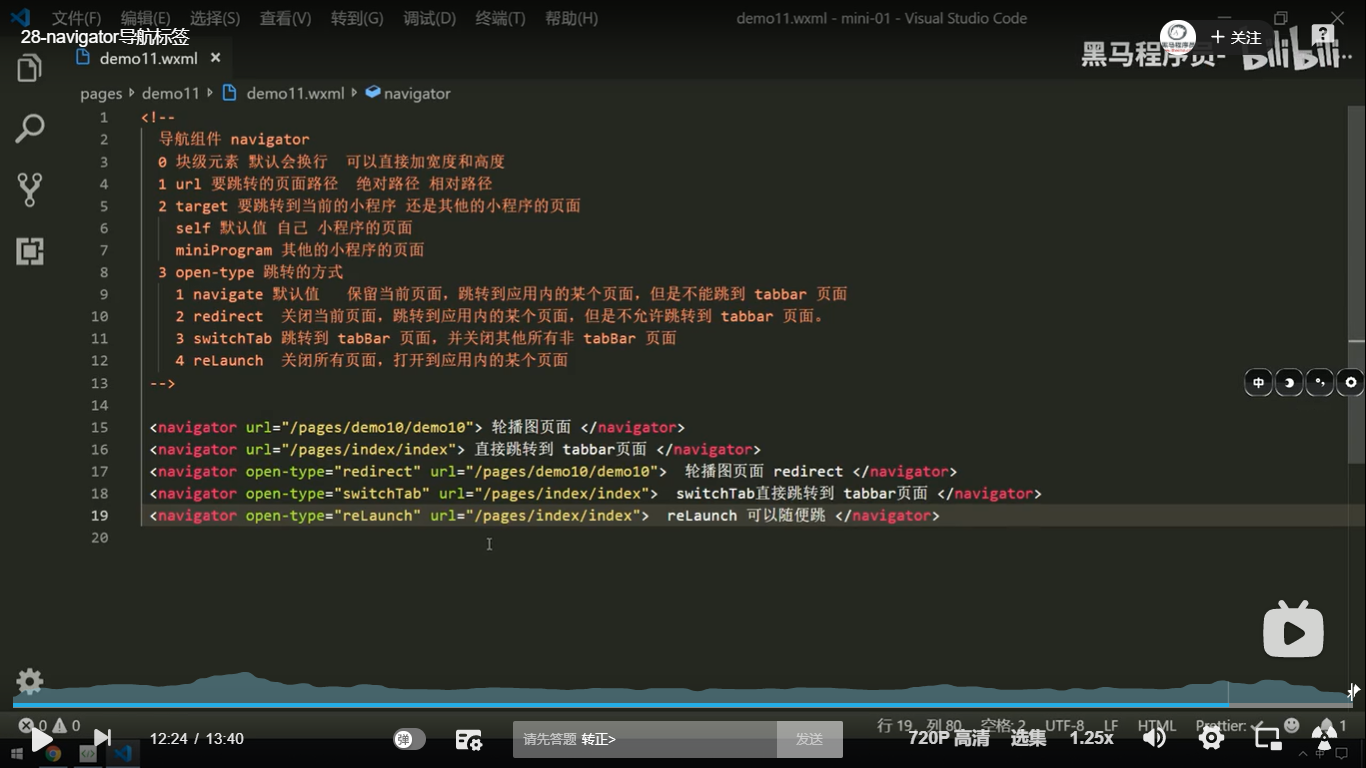
Task: Click the Prettier status bar item
Action: tap(1229, 726)
